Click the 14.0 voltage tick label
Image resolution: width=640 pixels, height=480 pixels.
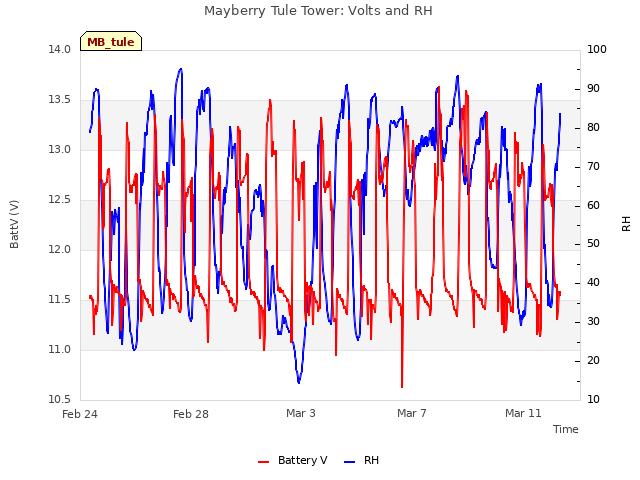(x=60, y=49)
